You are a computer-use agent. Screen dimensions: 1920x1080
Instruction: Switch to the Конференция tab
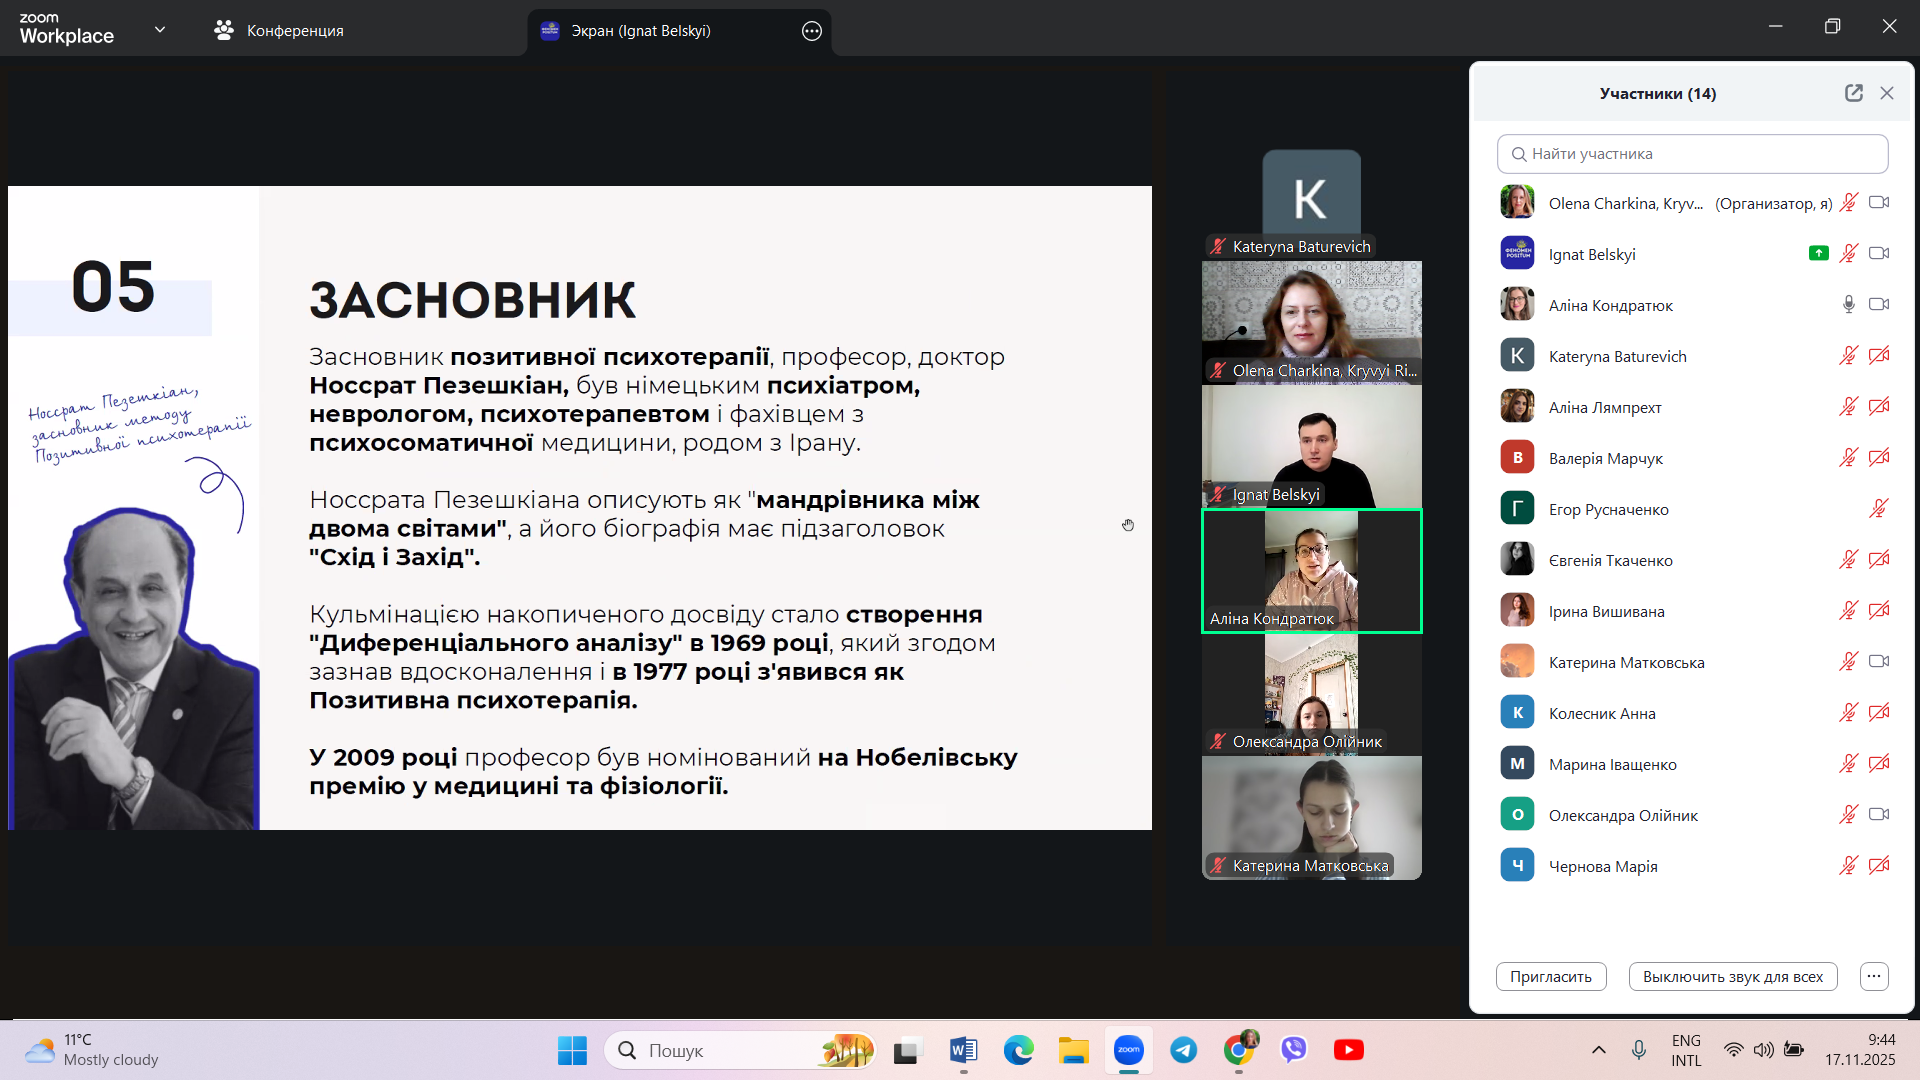(x=279, y=31)
